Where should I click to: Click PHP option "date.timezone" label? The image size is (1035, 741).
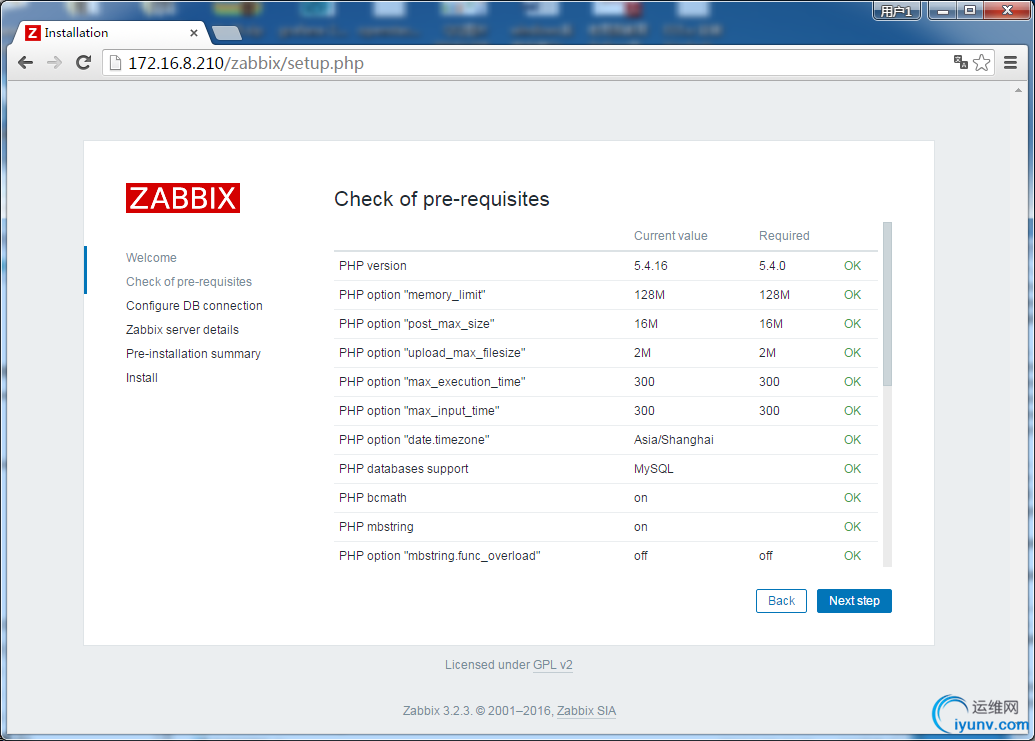click(415, 440)
